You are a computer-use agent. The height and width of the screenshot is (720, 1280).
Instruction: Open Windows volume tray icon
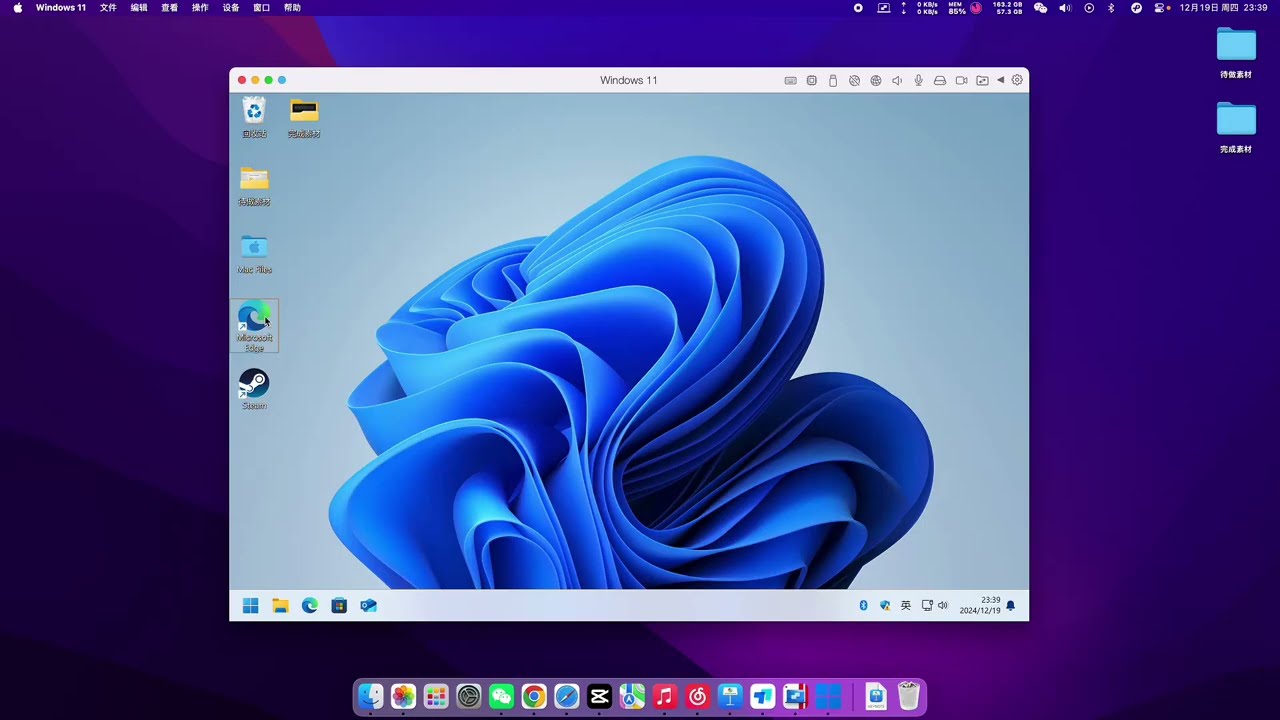pos(942,606)
